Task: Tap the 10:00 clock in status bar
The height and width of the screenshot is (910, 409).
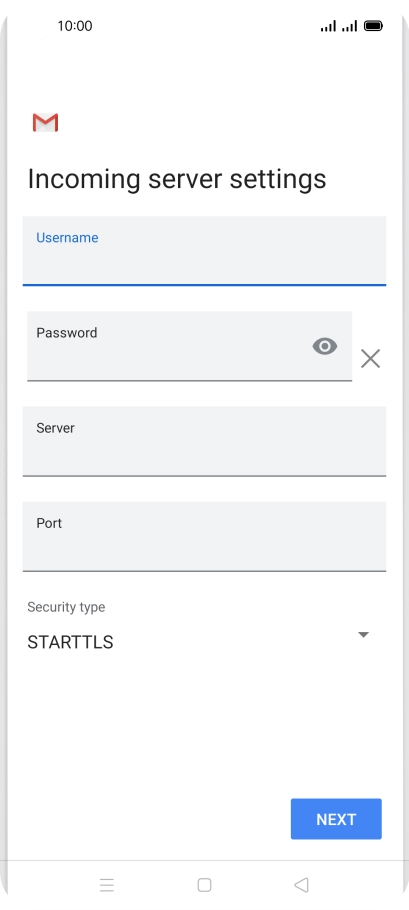Action: tap(75, 26)
